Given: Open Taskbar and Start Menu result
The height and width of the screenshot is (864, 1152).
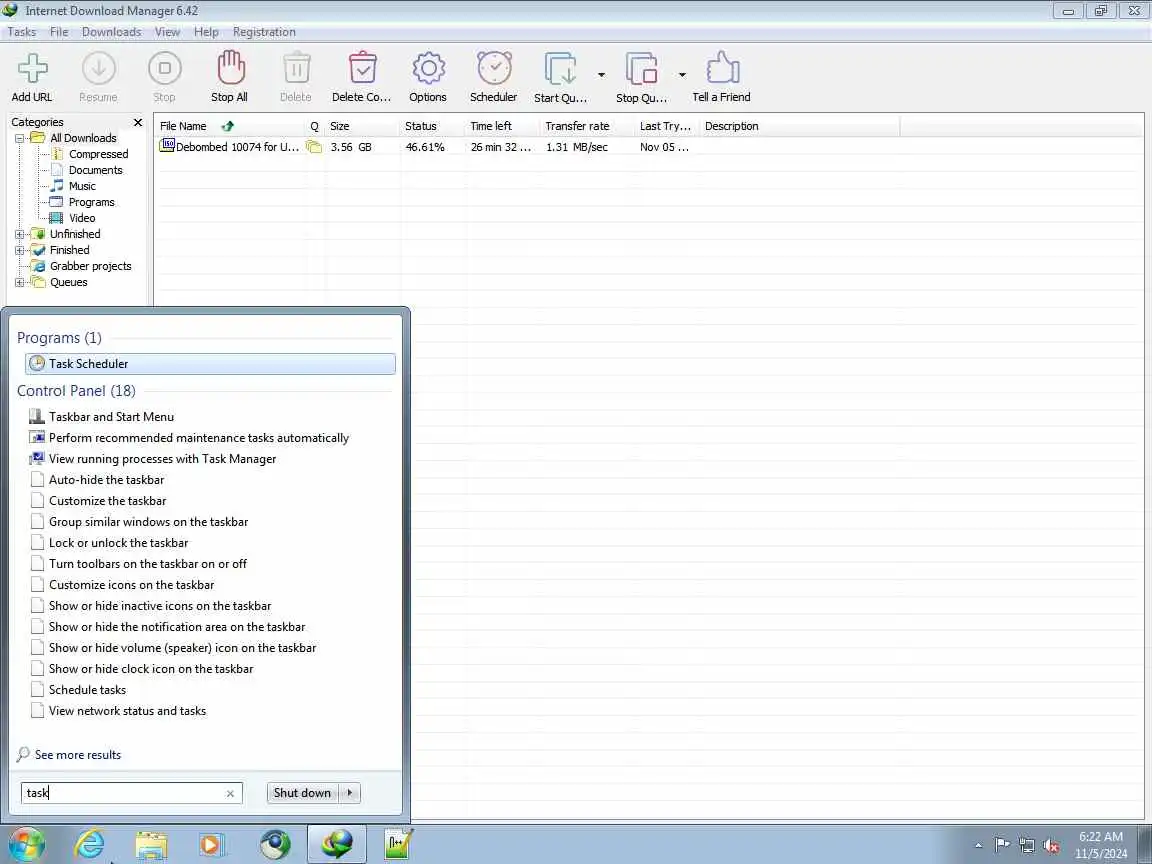Looking at the screenshot, I should [x=112, y=417].
